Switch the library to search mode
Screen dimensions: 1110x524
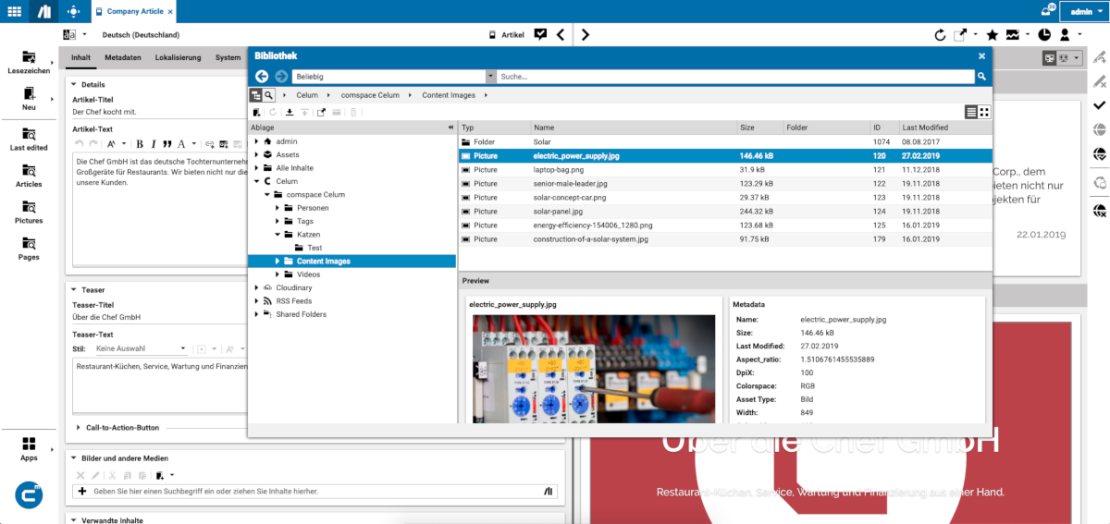pos(268,95)
